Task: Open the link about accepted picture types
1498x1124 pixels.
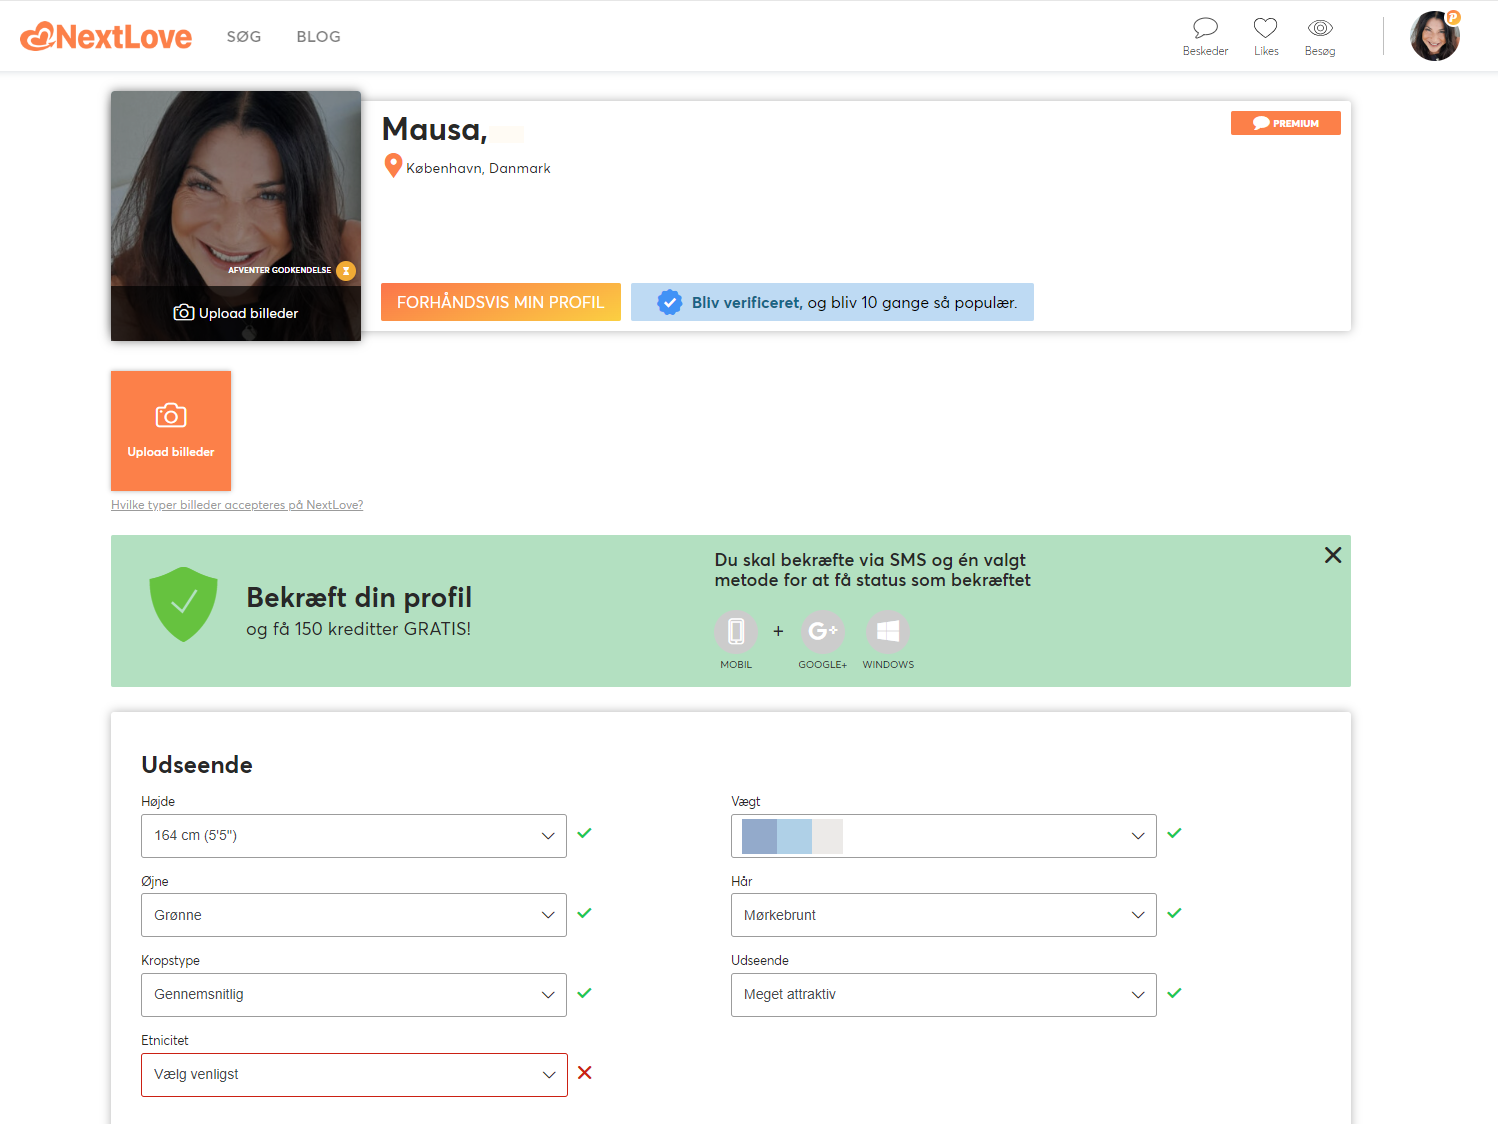Action: [x=237, y=505]
